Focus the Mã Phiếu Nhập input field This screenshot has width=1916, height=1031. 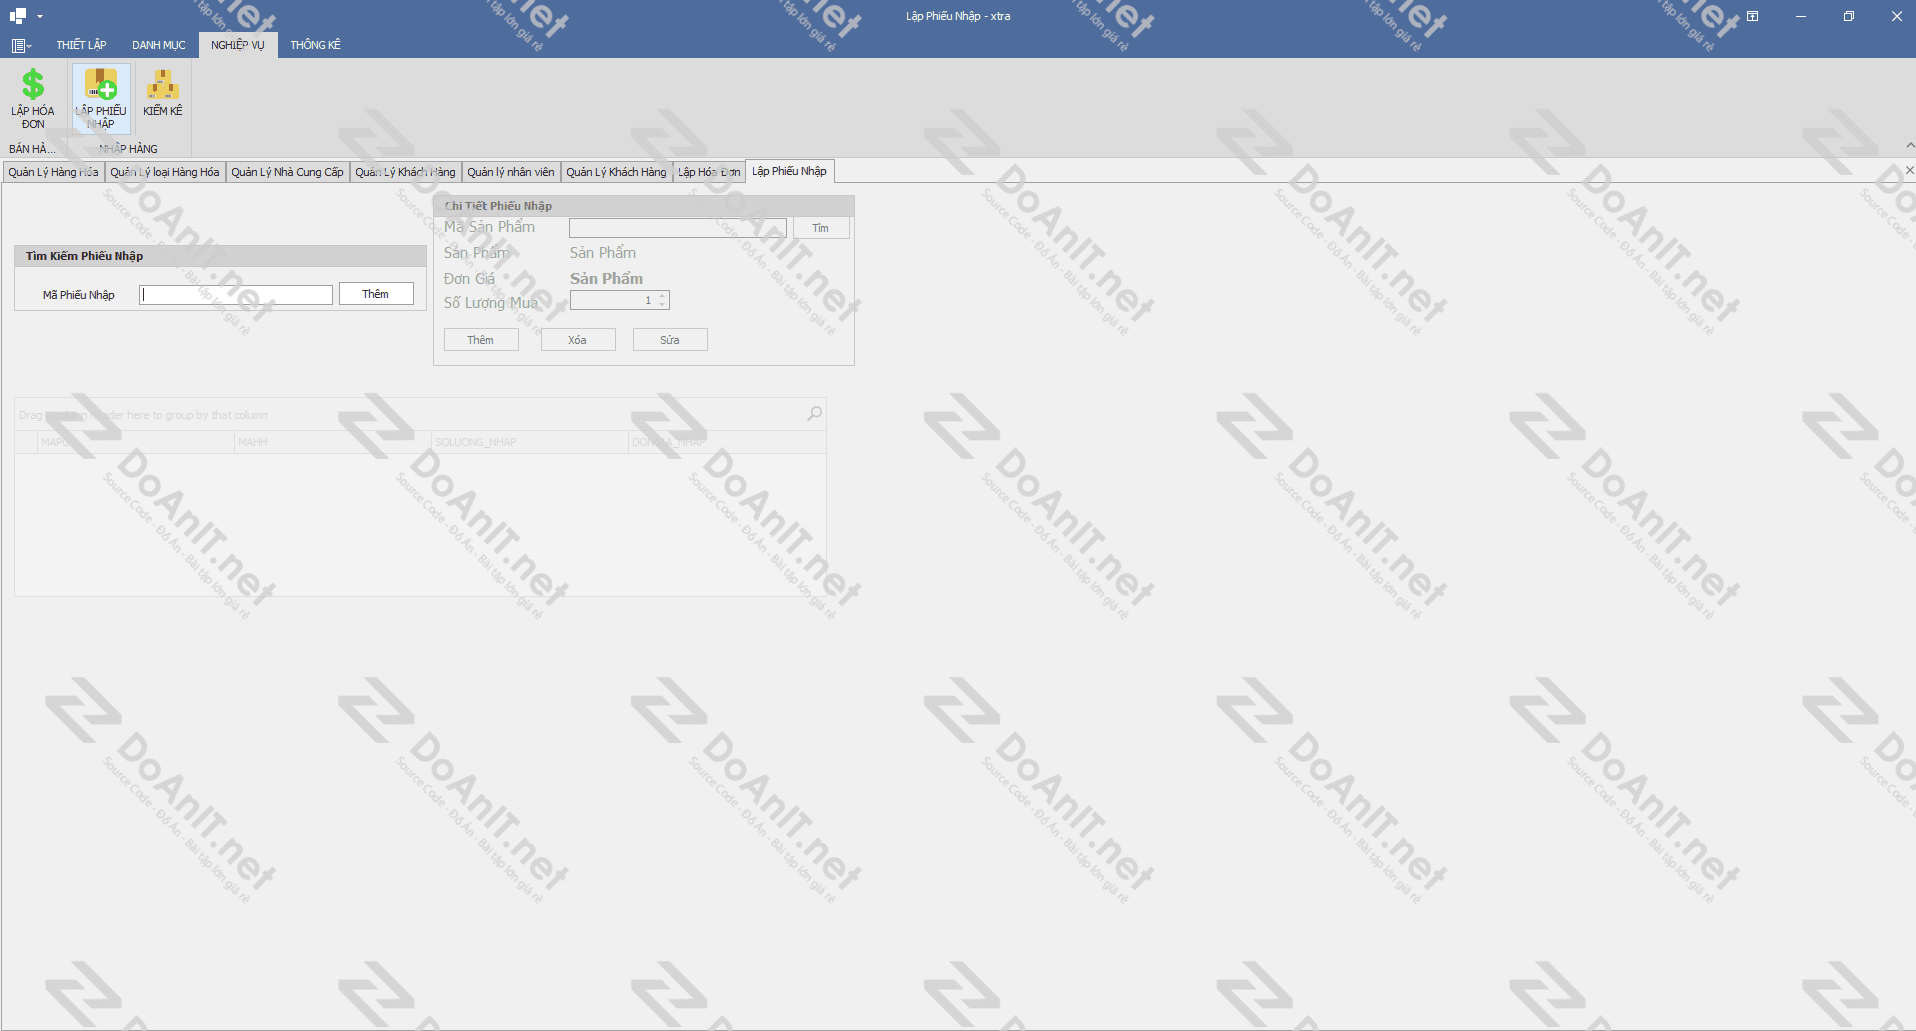click(x=236, y=295)
